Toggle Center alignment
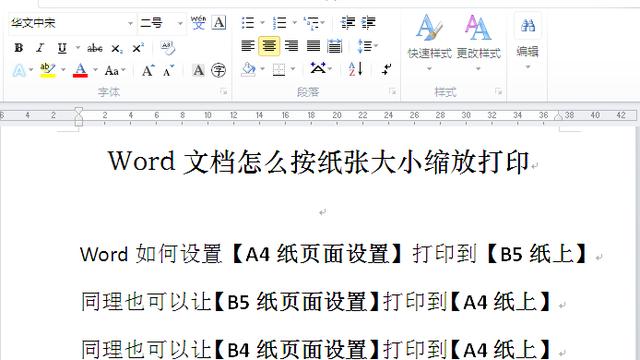The height and width of the screenshot is (360, 640). pyautogui.click(x=269, y=46)
